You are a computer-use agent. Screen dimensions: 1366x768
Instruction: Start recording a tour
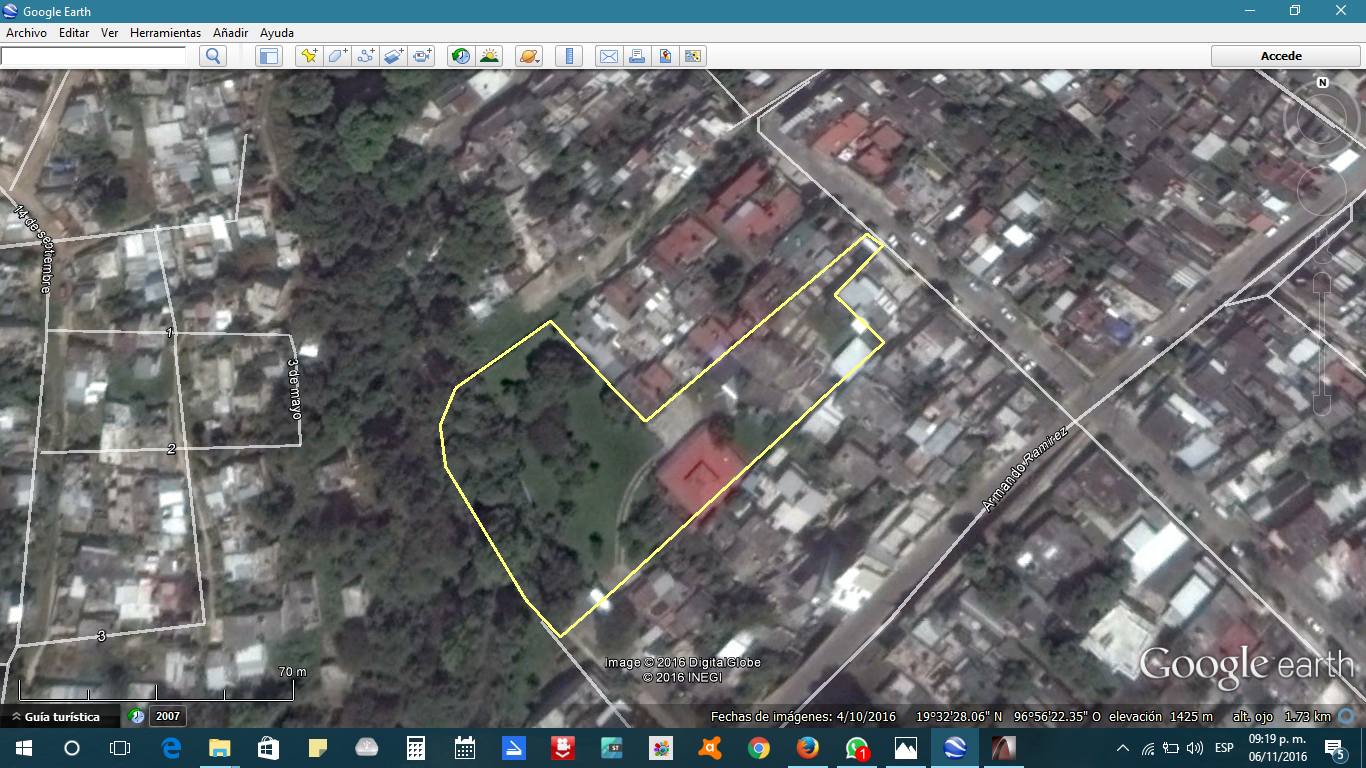[420, 56]
